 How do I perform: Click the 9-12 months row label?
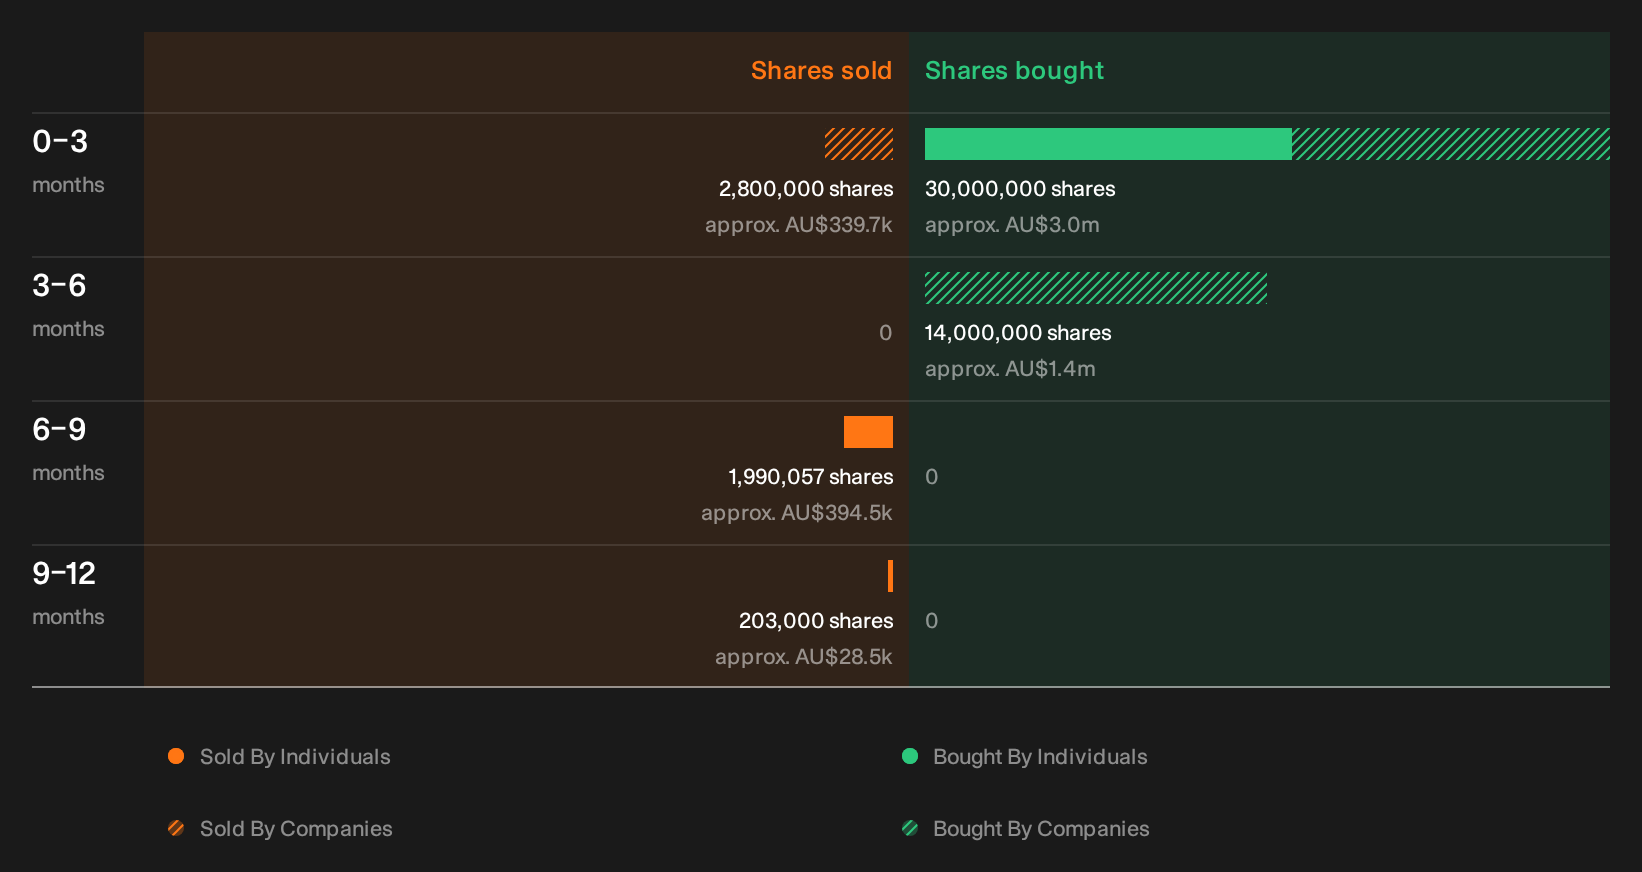pos(68,594)
